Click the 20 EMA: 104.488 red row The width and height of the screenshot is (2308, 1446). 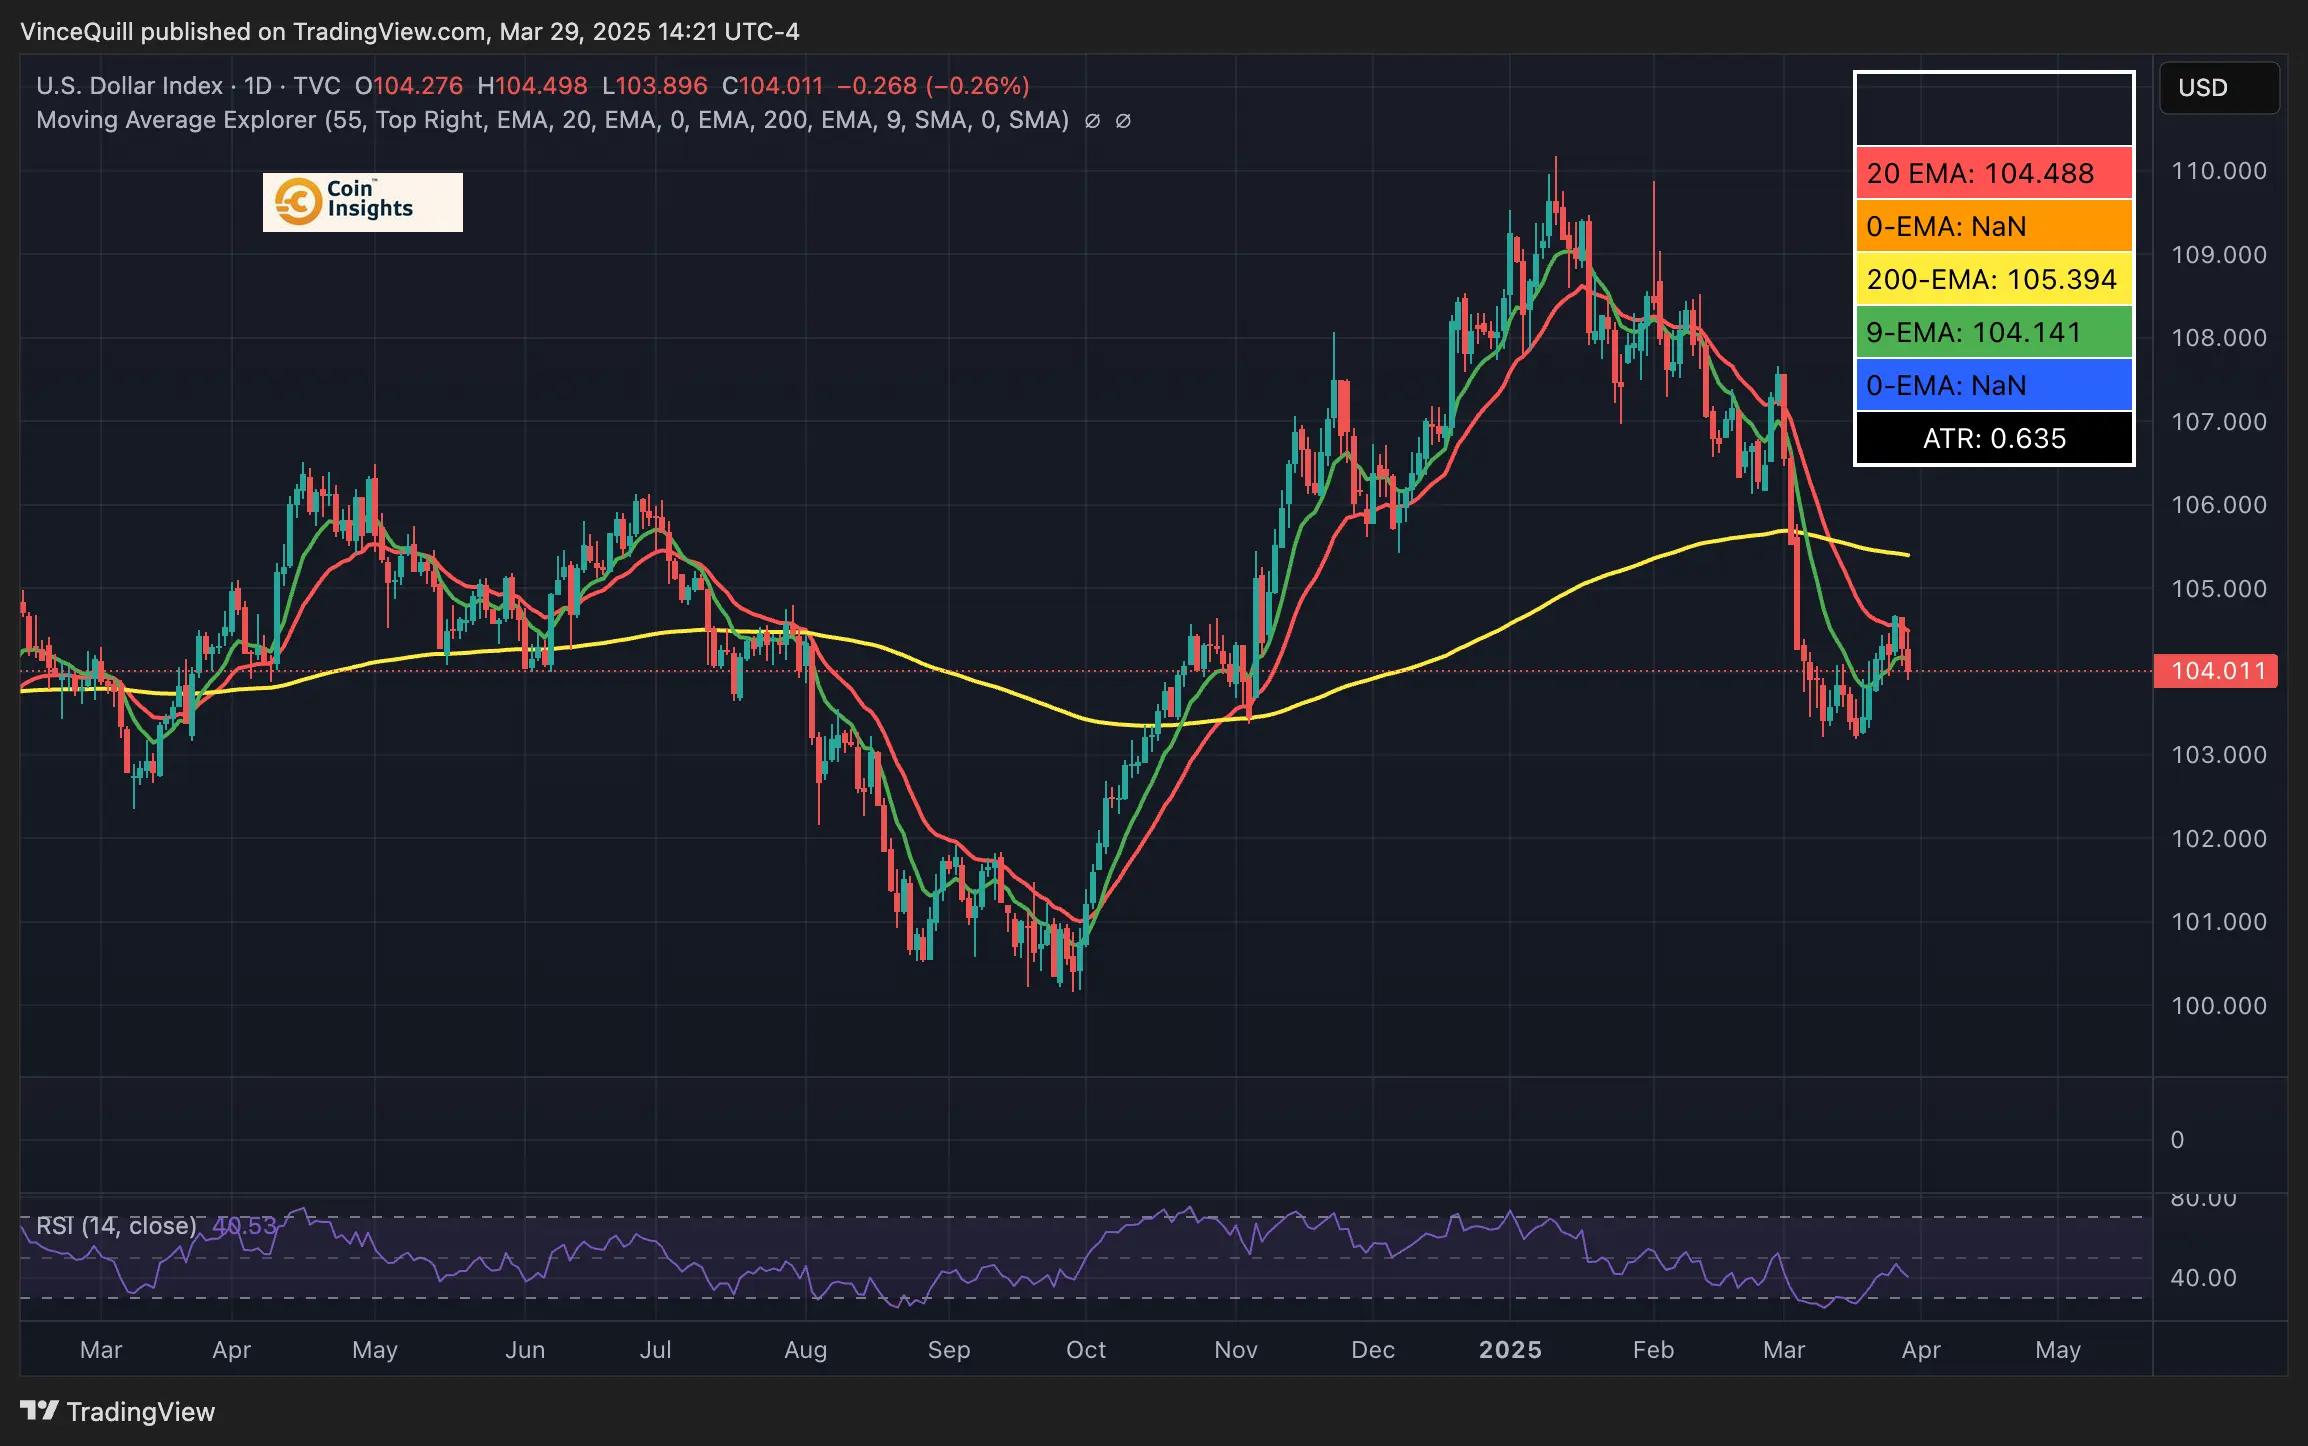(x=1994, y=173)
